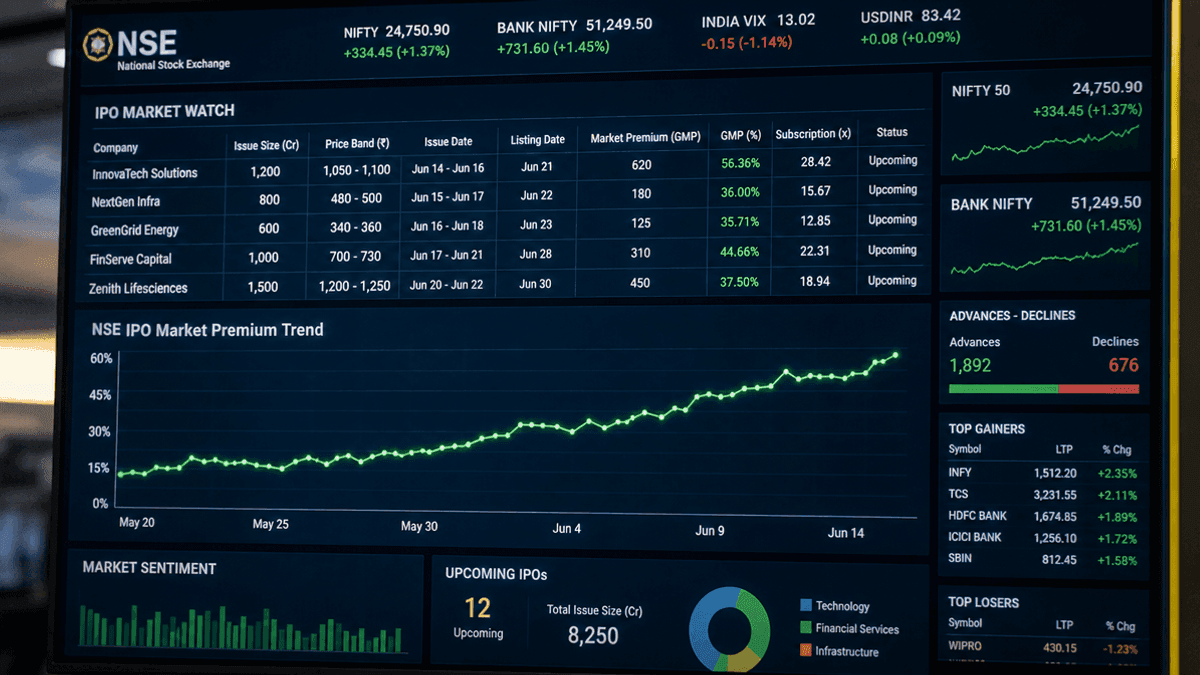Sort table by Price Band header
The height and width of the screenshot is (675, 1200).
click(x=357, y=143)
